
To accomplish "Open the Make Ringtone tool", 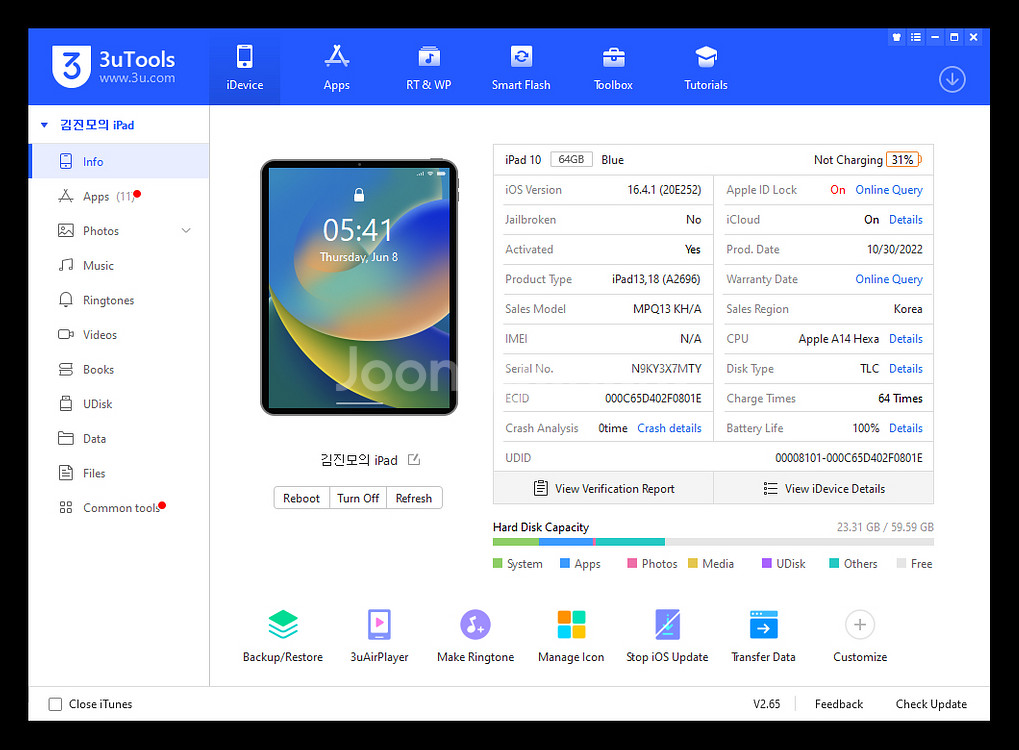I will point(476,636).
